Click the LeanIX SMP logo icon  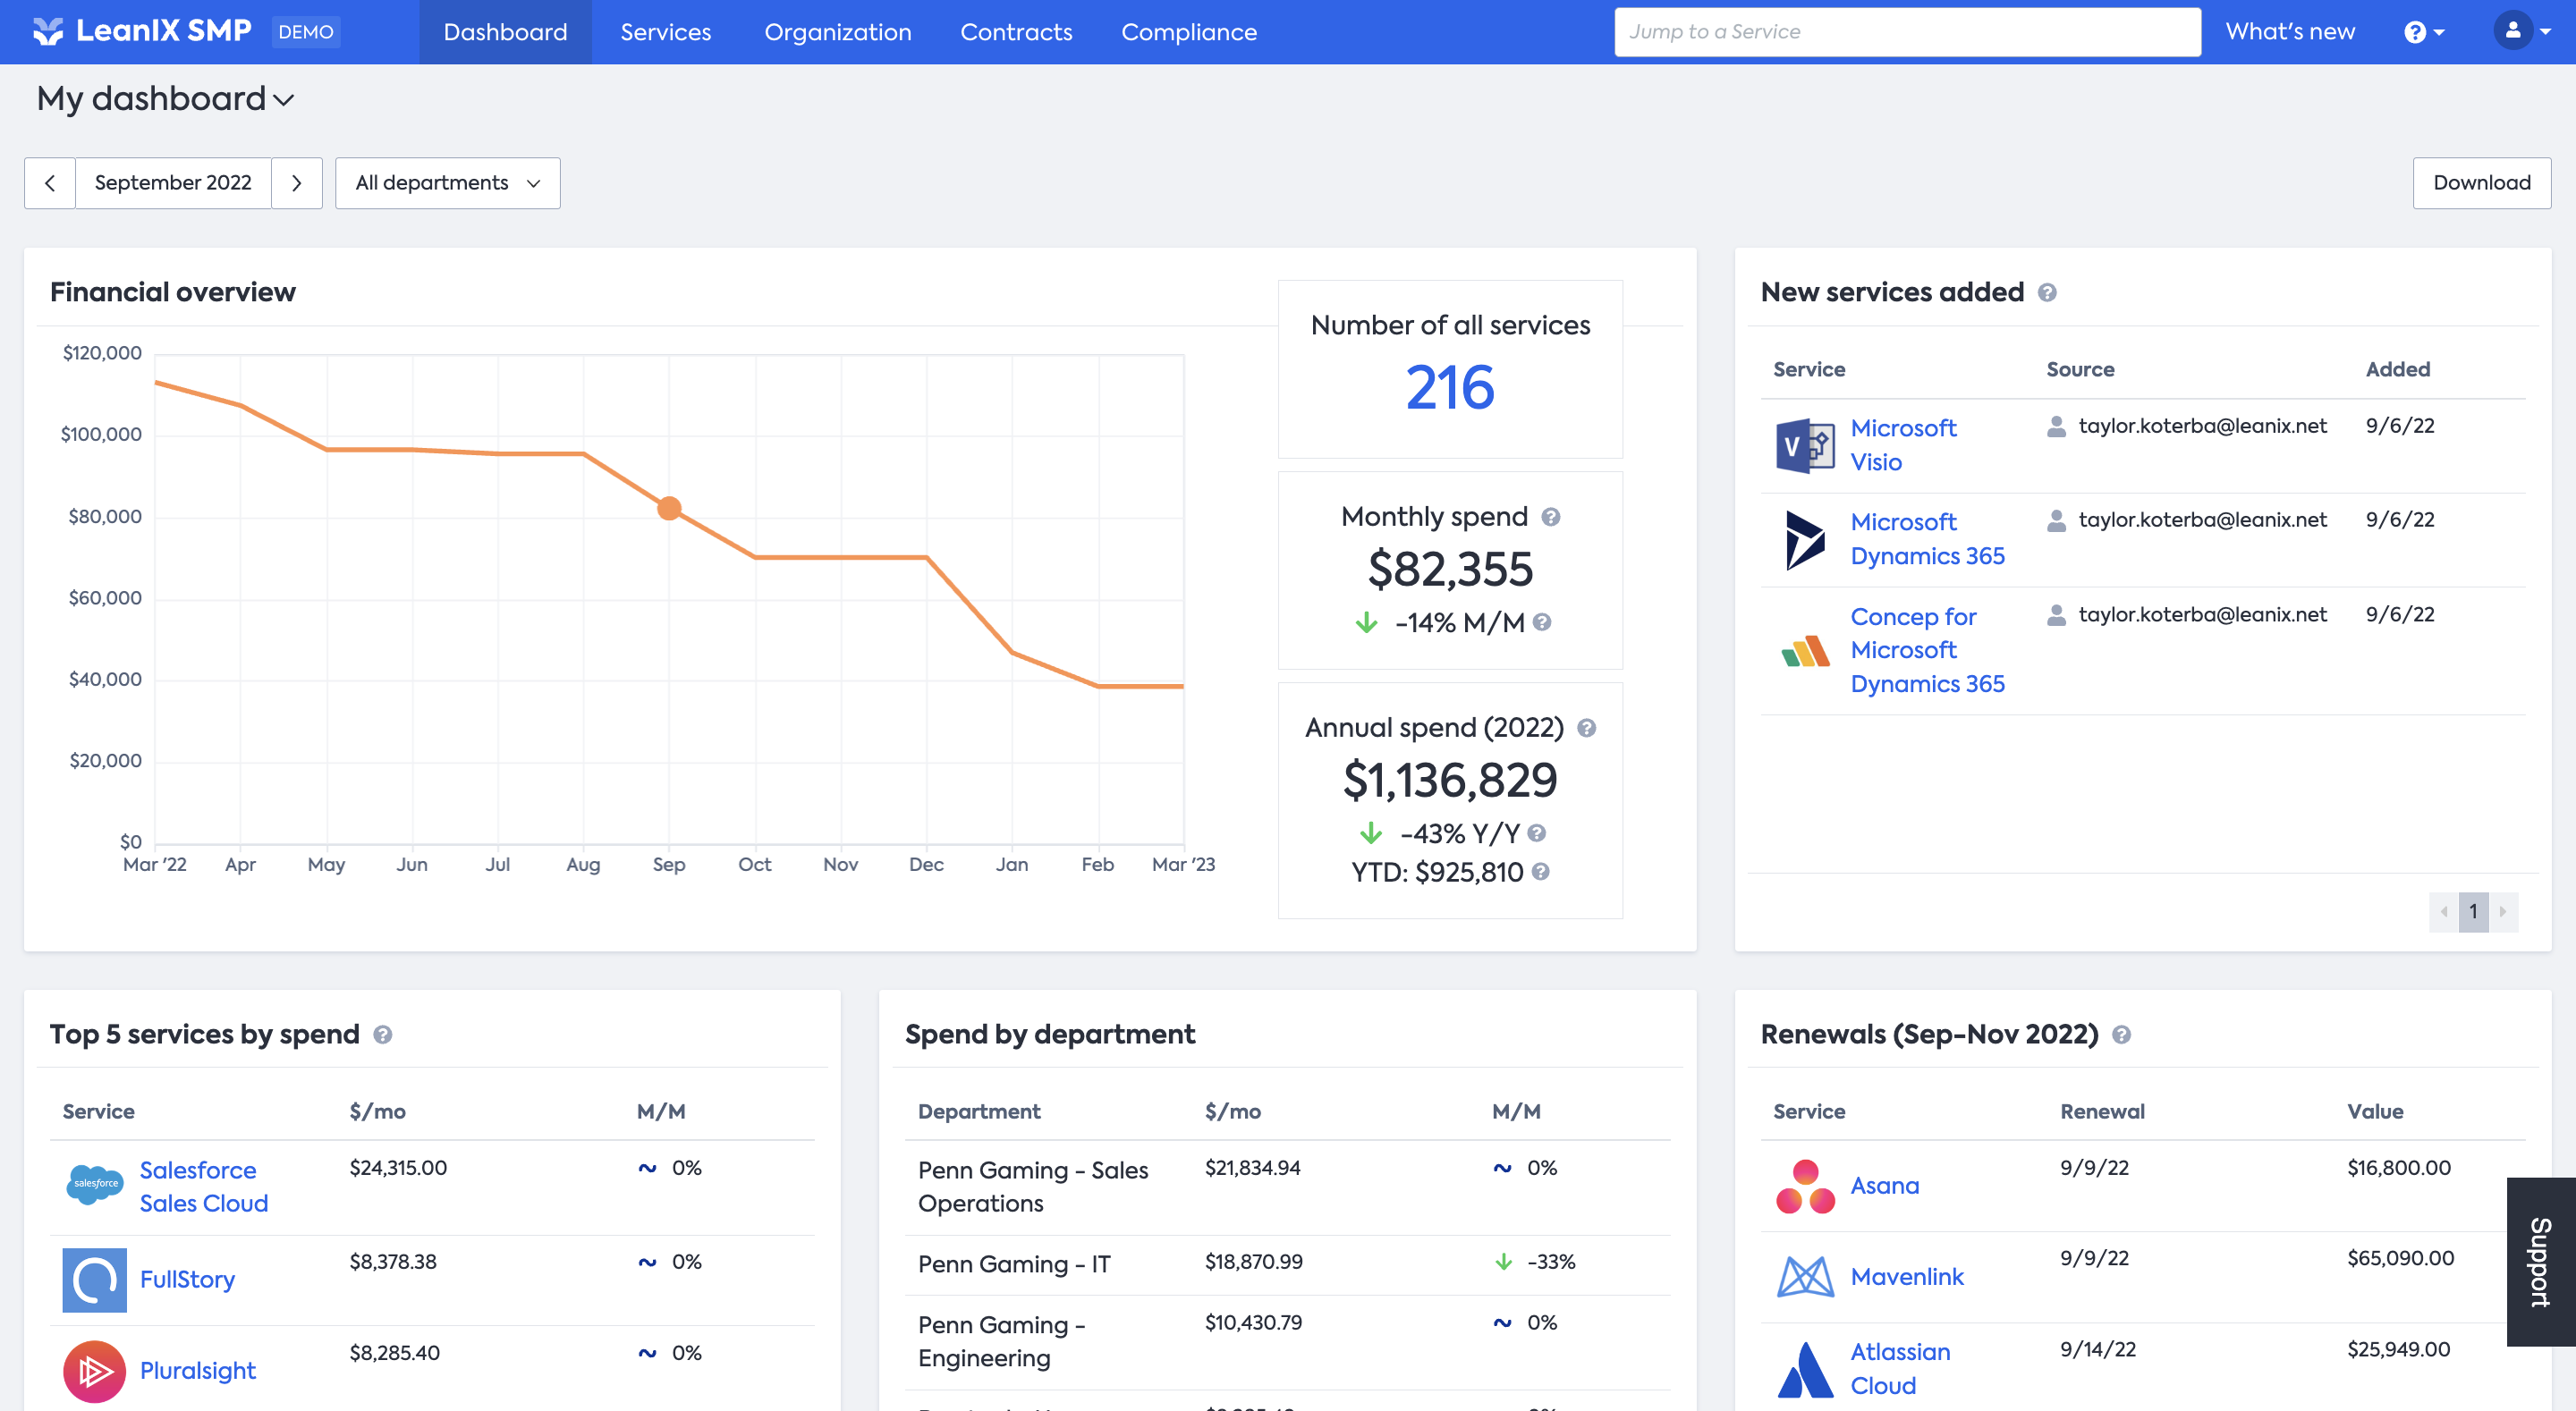pos(47,32)
